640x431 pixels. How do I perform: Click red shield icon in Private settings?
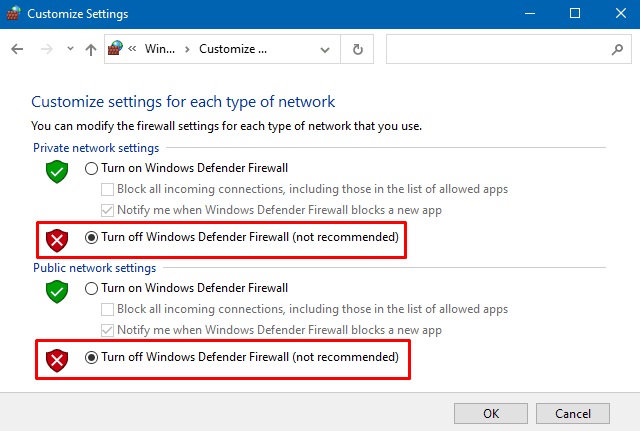pos(57,240)
